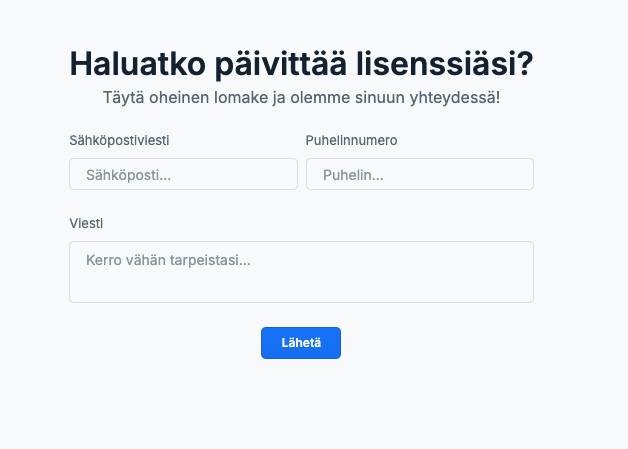The width and height of the screenshot is (628, 449).
Task: Place cursor in the Viesti message box
Action: [301, 272]
